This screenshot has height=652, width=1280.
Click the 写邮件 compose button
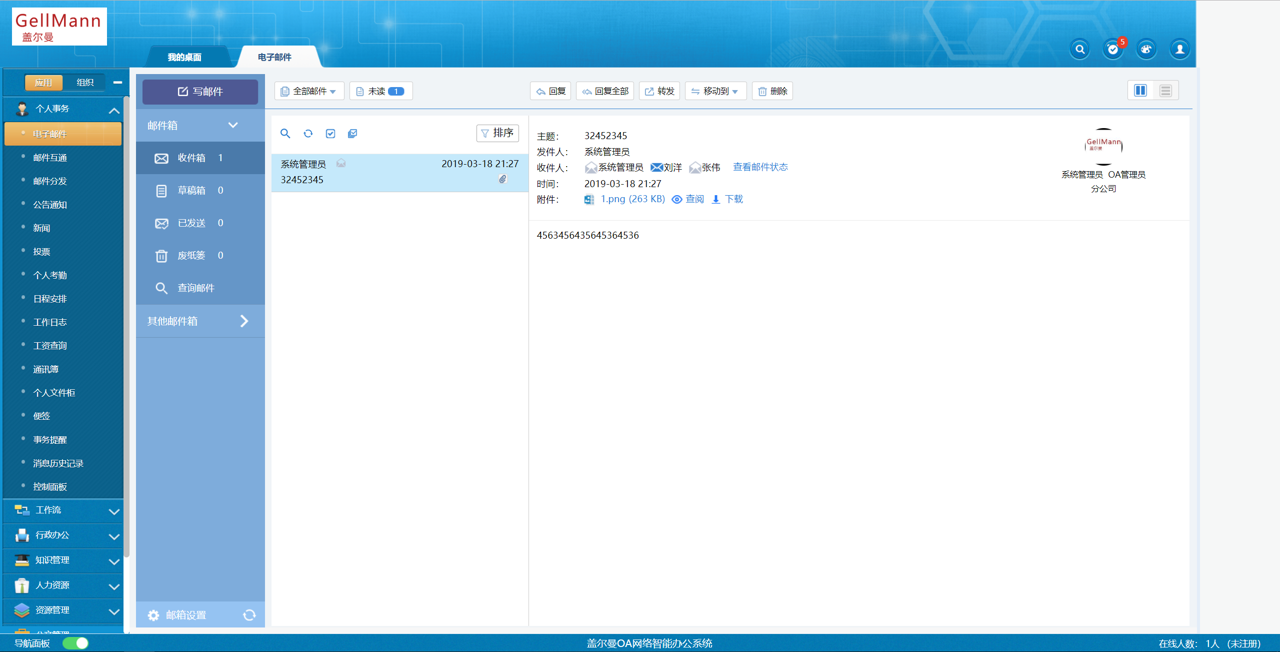coord(200,91)
